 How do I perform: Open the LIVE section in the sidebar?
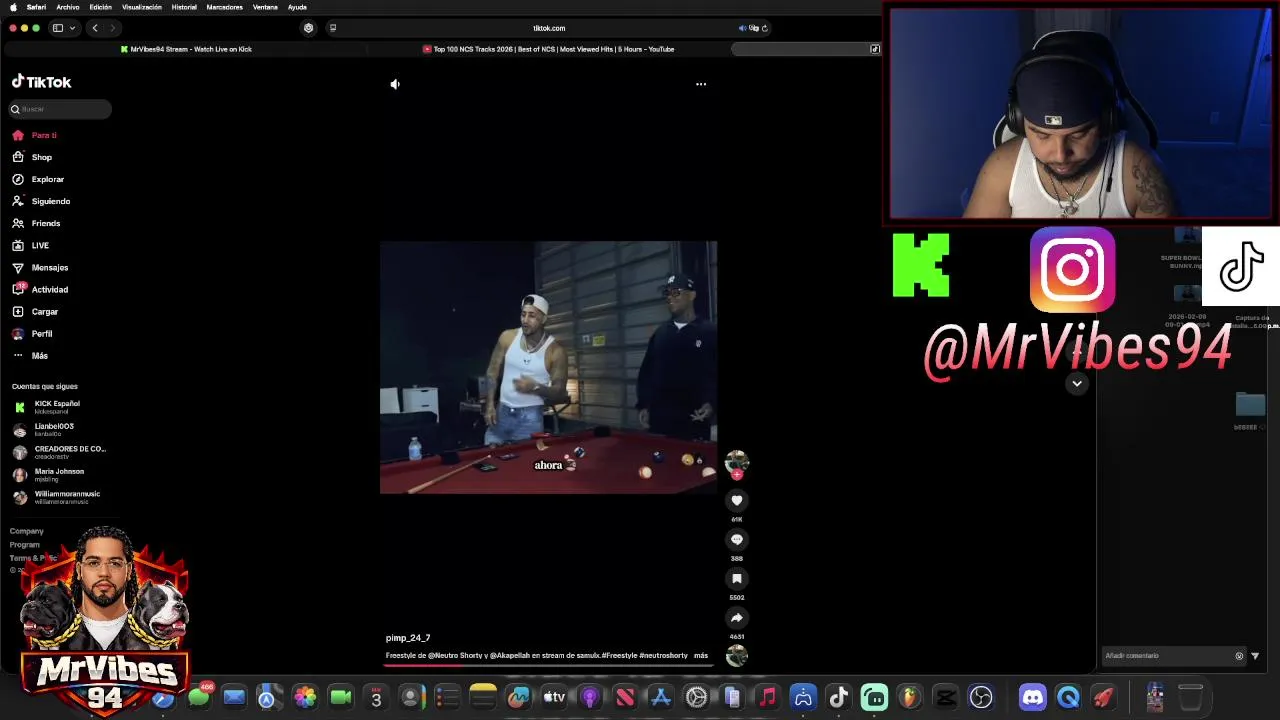40,245
